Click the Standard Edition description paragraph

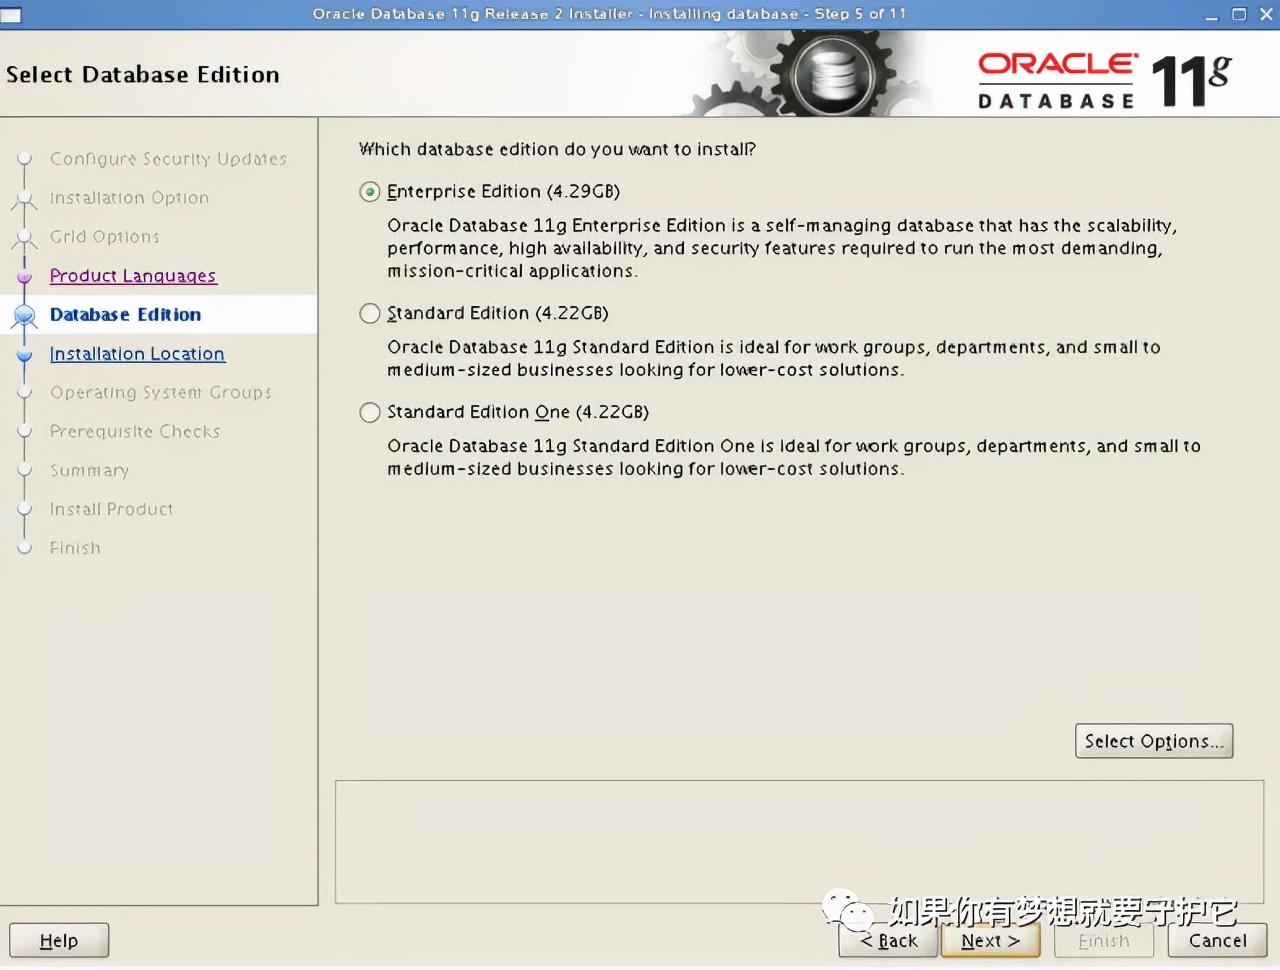773,358
